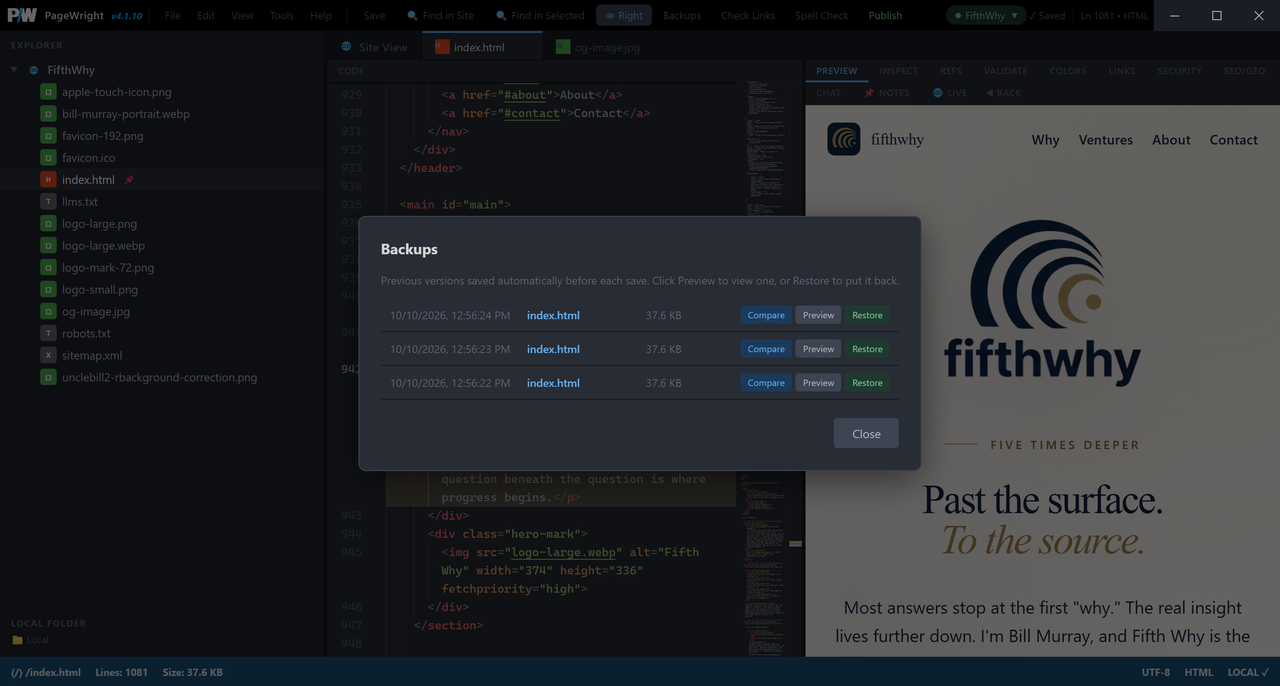Open the Colors panel tab
This screenshot has height=686, width=1280.
click(1068, 71)
